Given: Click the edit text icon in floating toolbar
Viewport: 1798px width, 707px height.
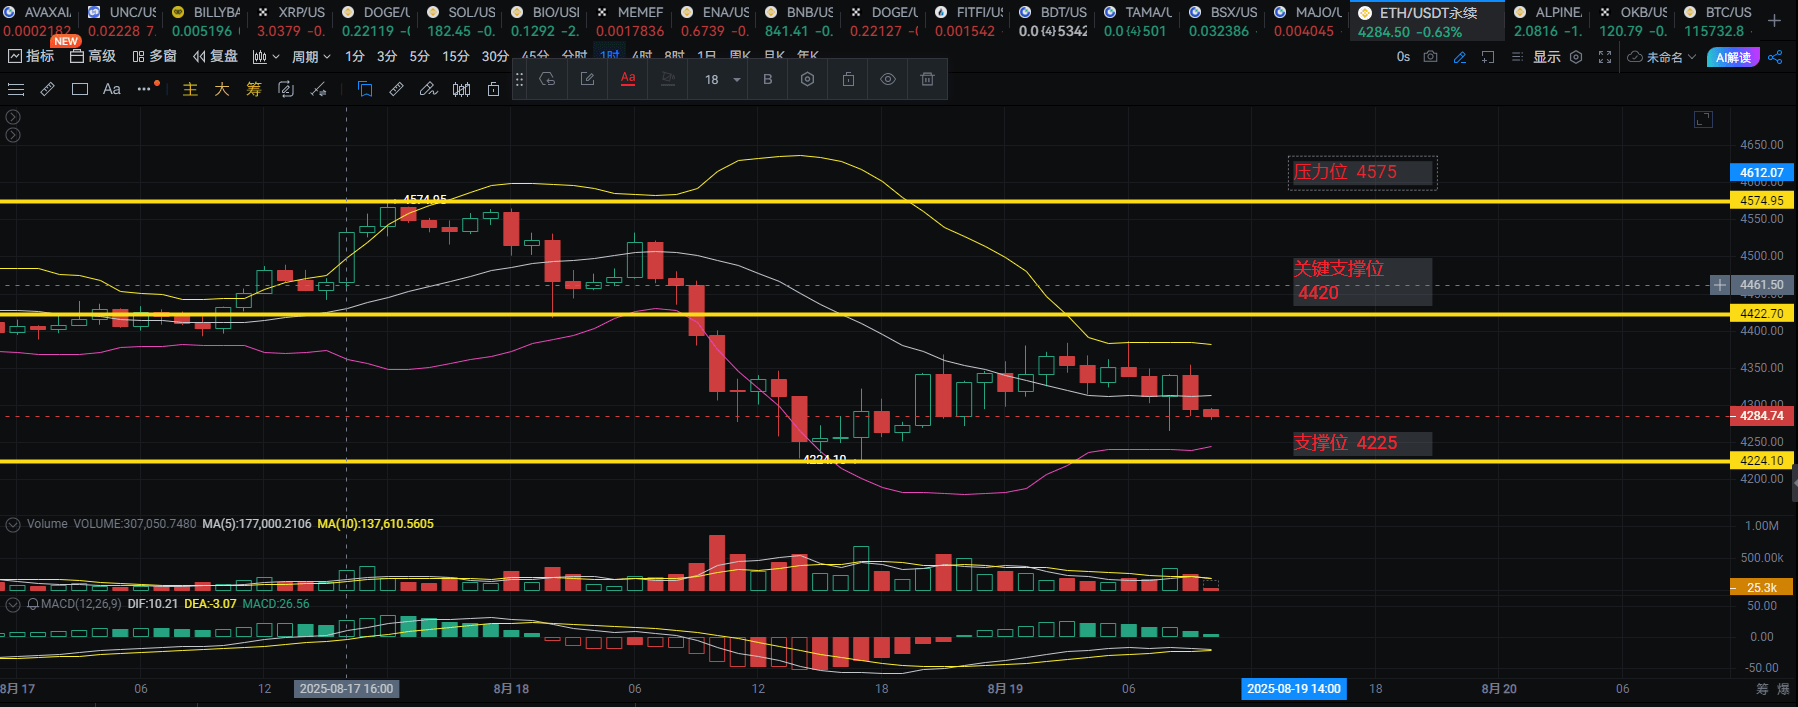Looking at the screenshot, I should click(587, 79).
